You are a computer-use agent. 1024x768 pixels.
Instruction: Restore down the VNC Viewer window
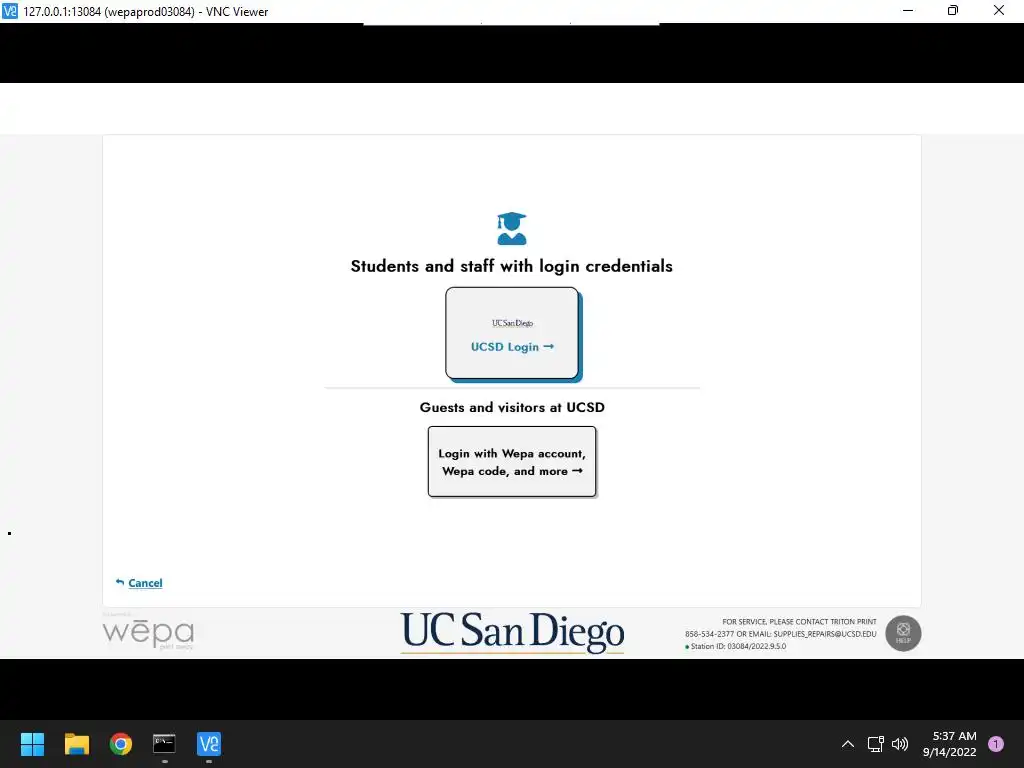(x=953, y=10)
